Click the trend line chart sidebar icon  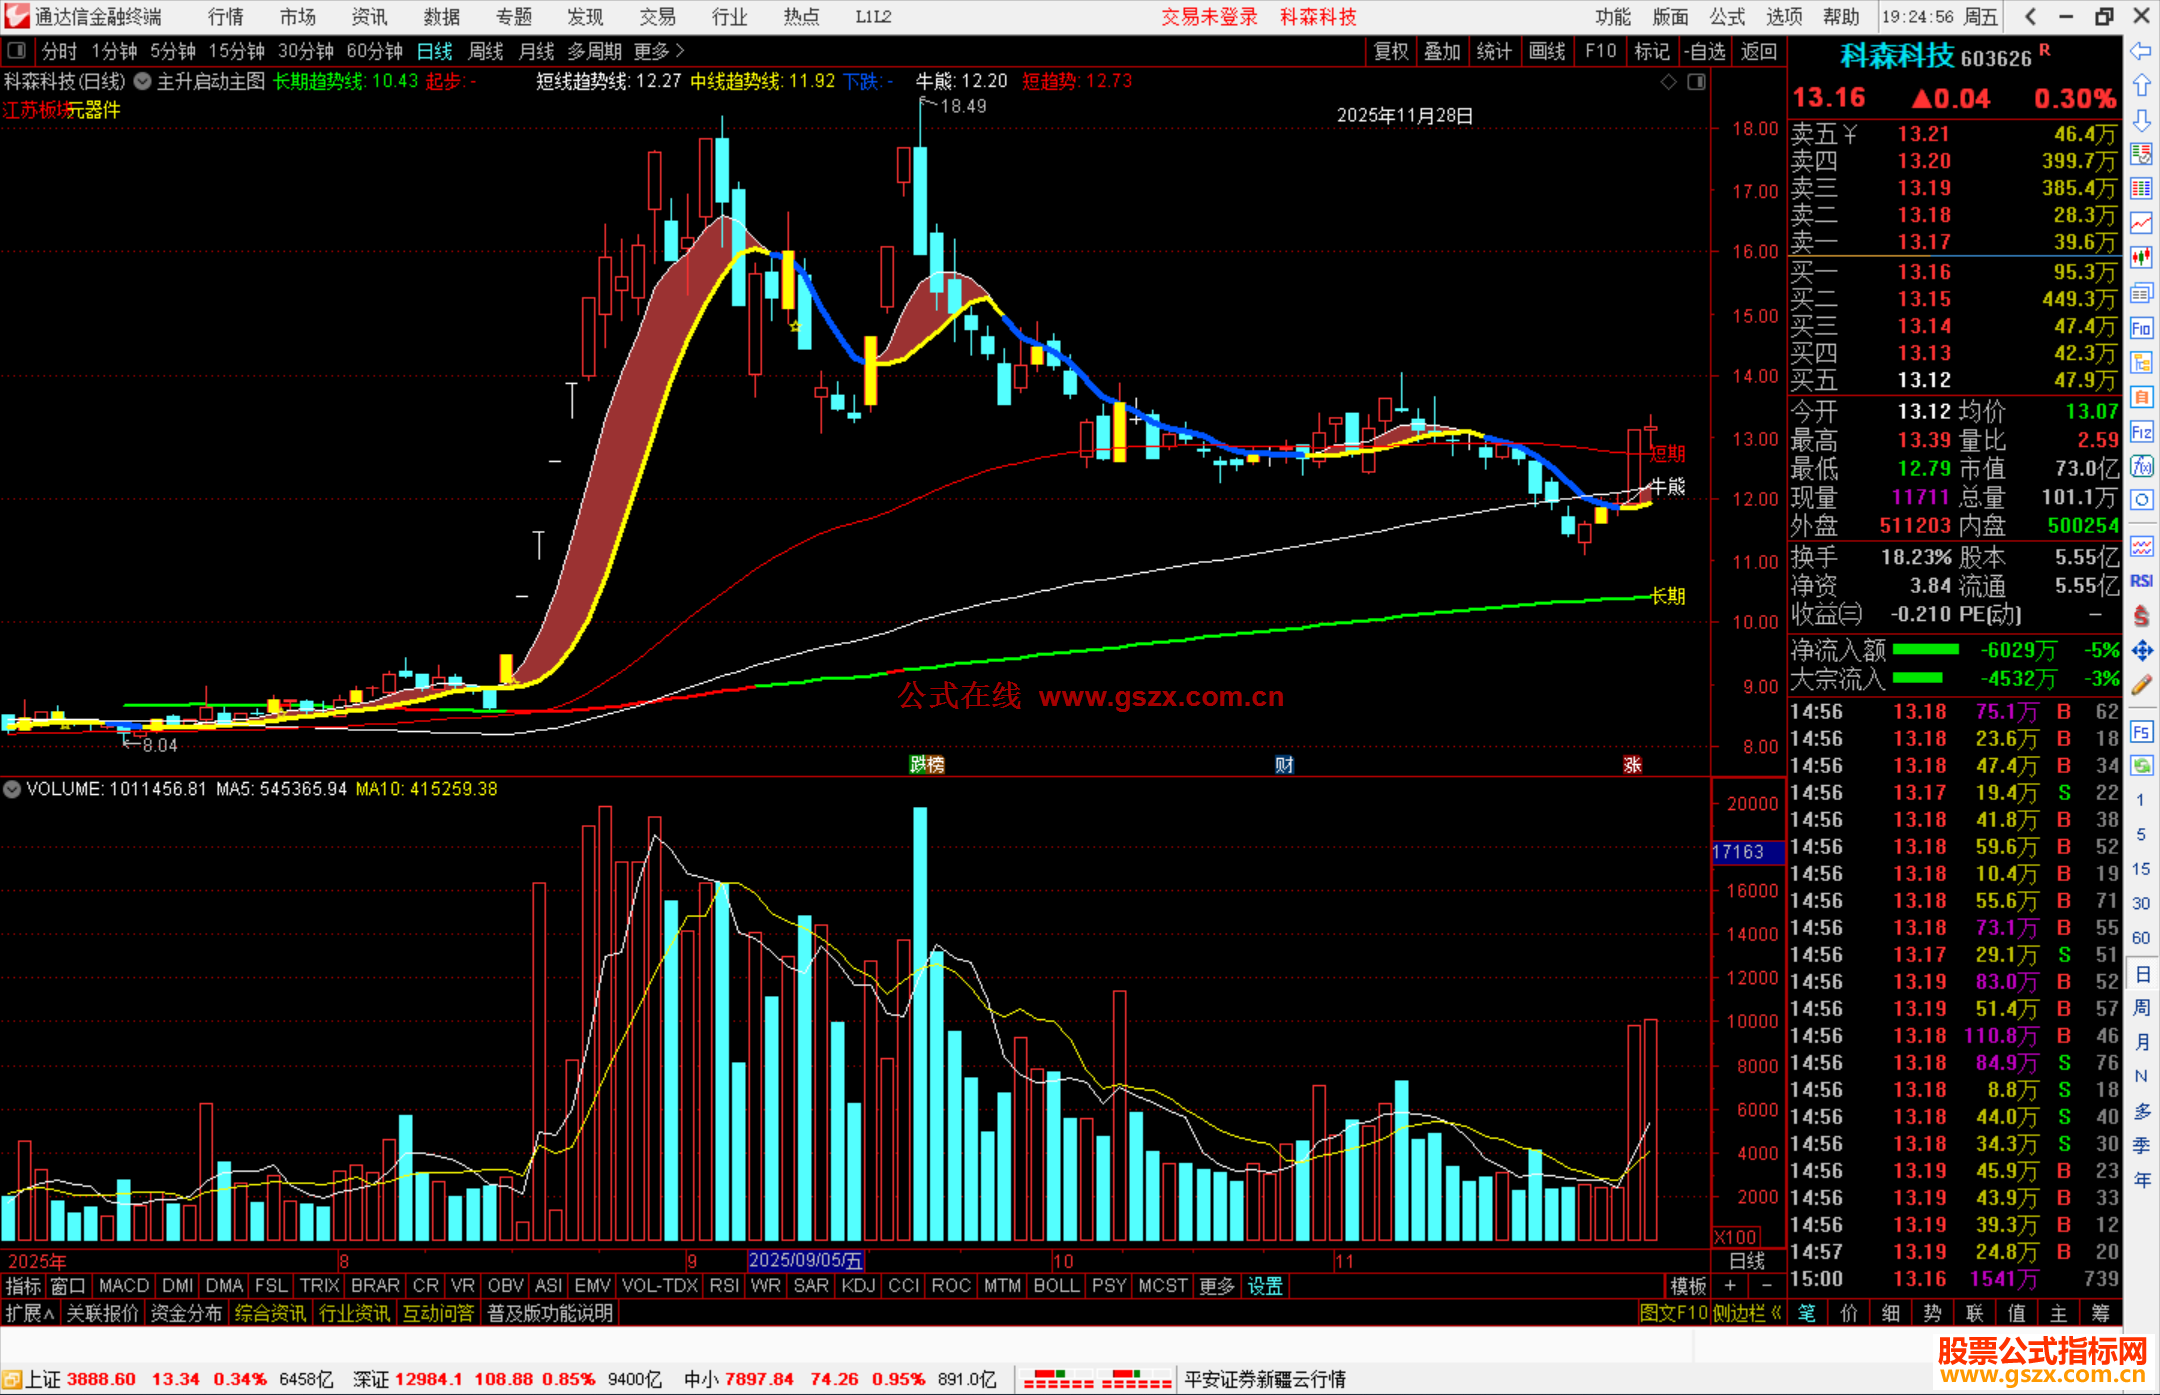point(2141,223)
